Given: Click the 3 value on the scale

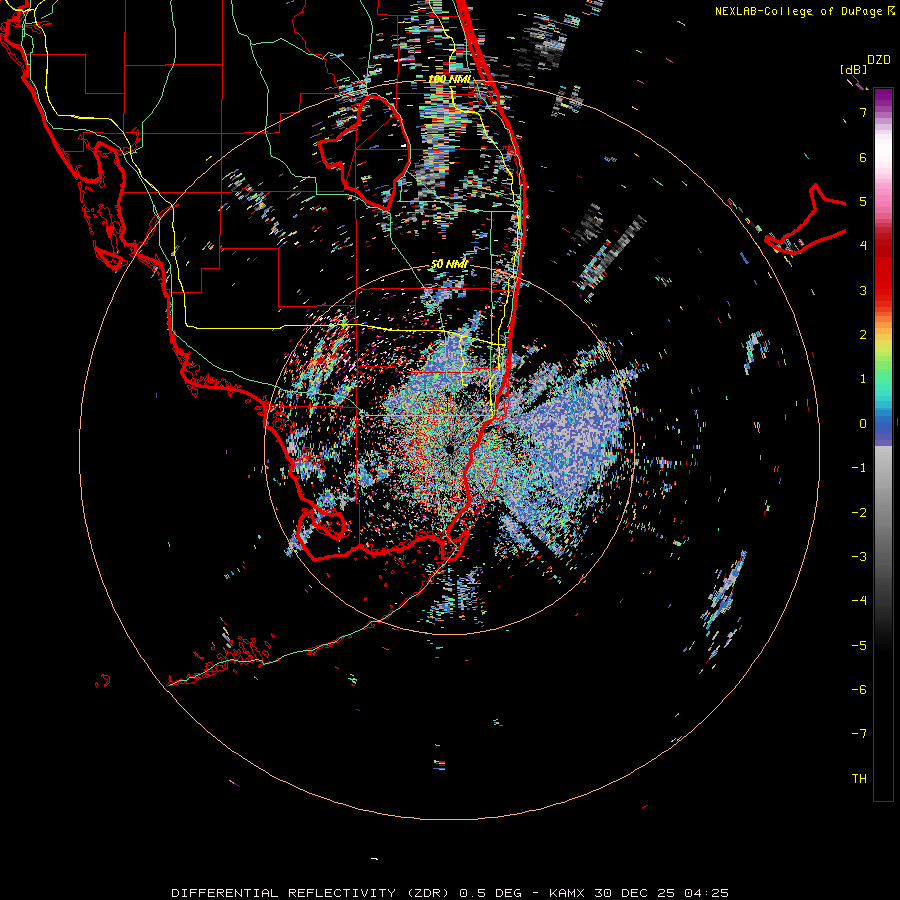Looking at the screenshot, I should tap(863, 290).
